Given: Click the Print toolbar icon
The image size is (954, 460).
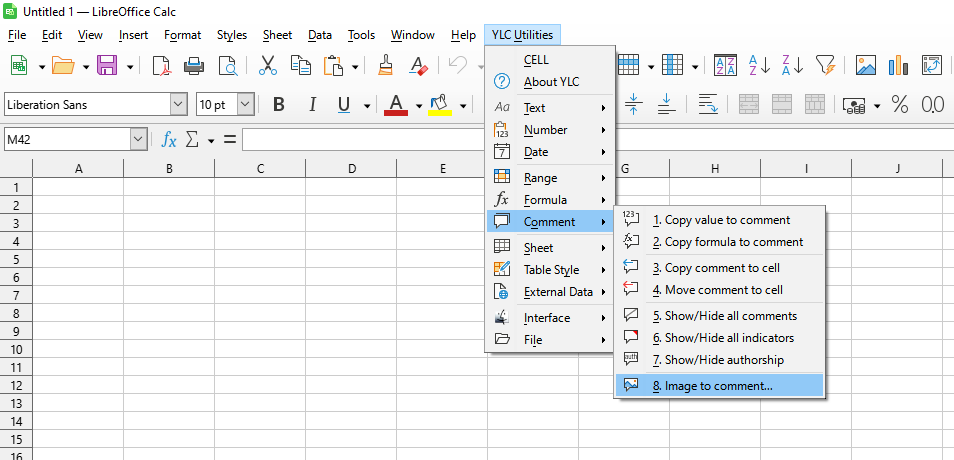Looking at the screenshot, I should click(194, 66).
